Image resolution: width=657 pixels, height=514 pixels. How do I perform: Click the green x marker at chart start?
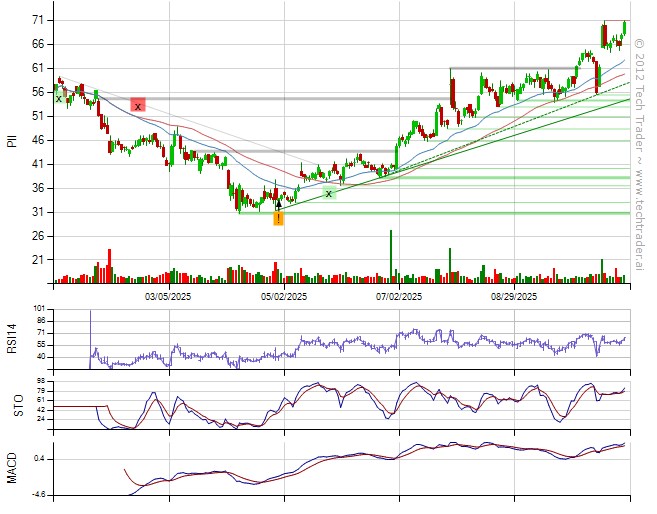pyautogui.click(x=59, y=98)
